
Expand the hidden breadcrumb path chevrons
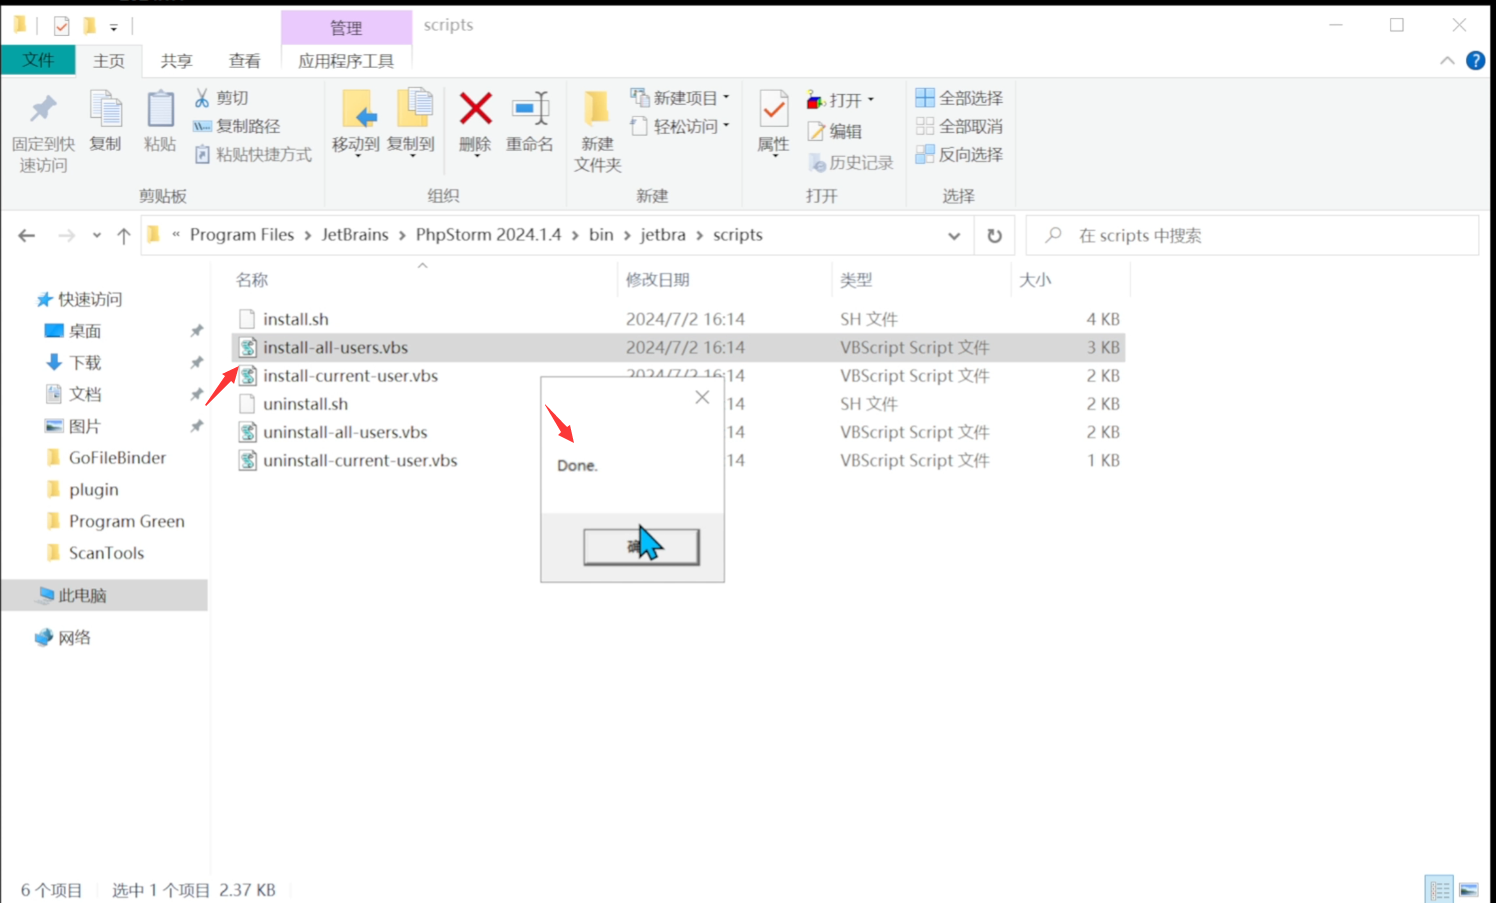tap(176, 235)
